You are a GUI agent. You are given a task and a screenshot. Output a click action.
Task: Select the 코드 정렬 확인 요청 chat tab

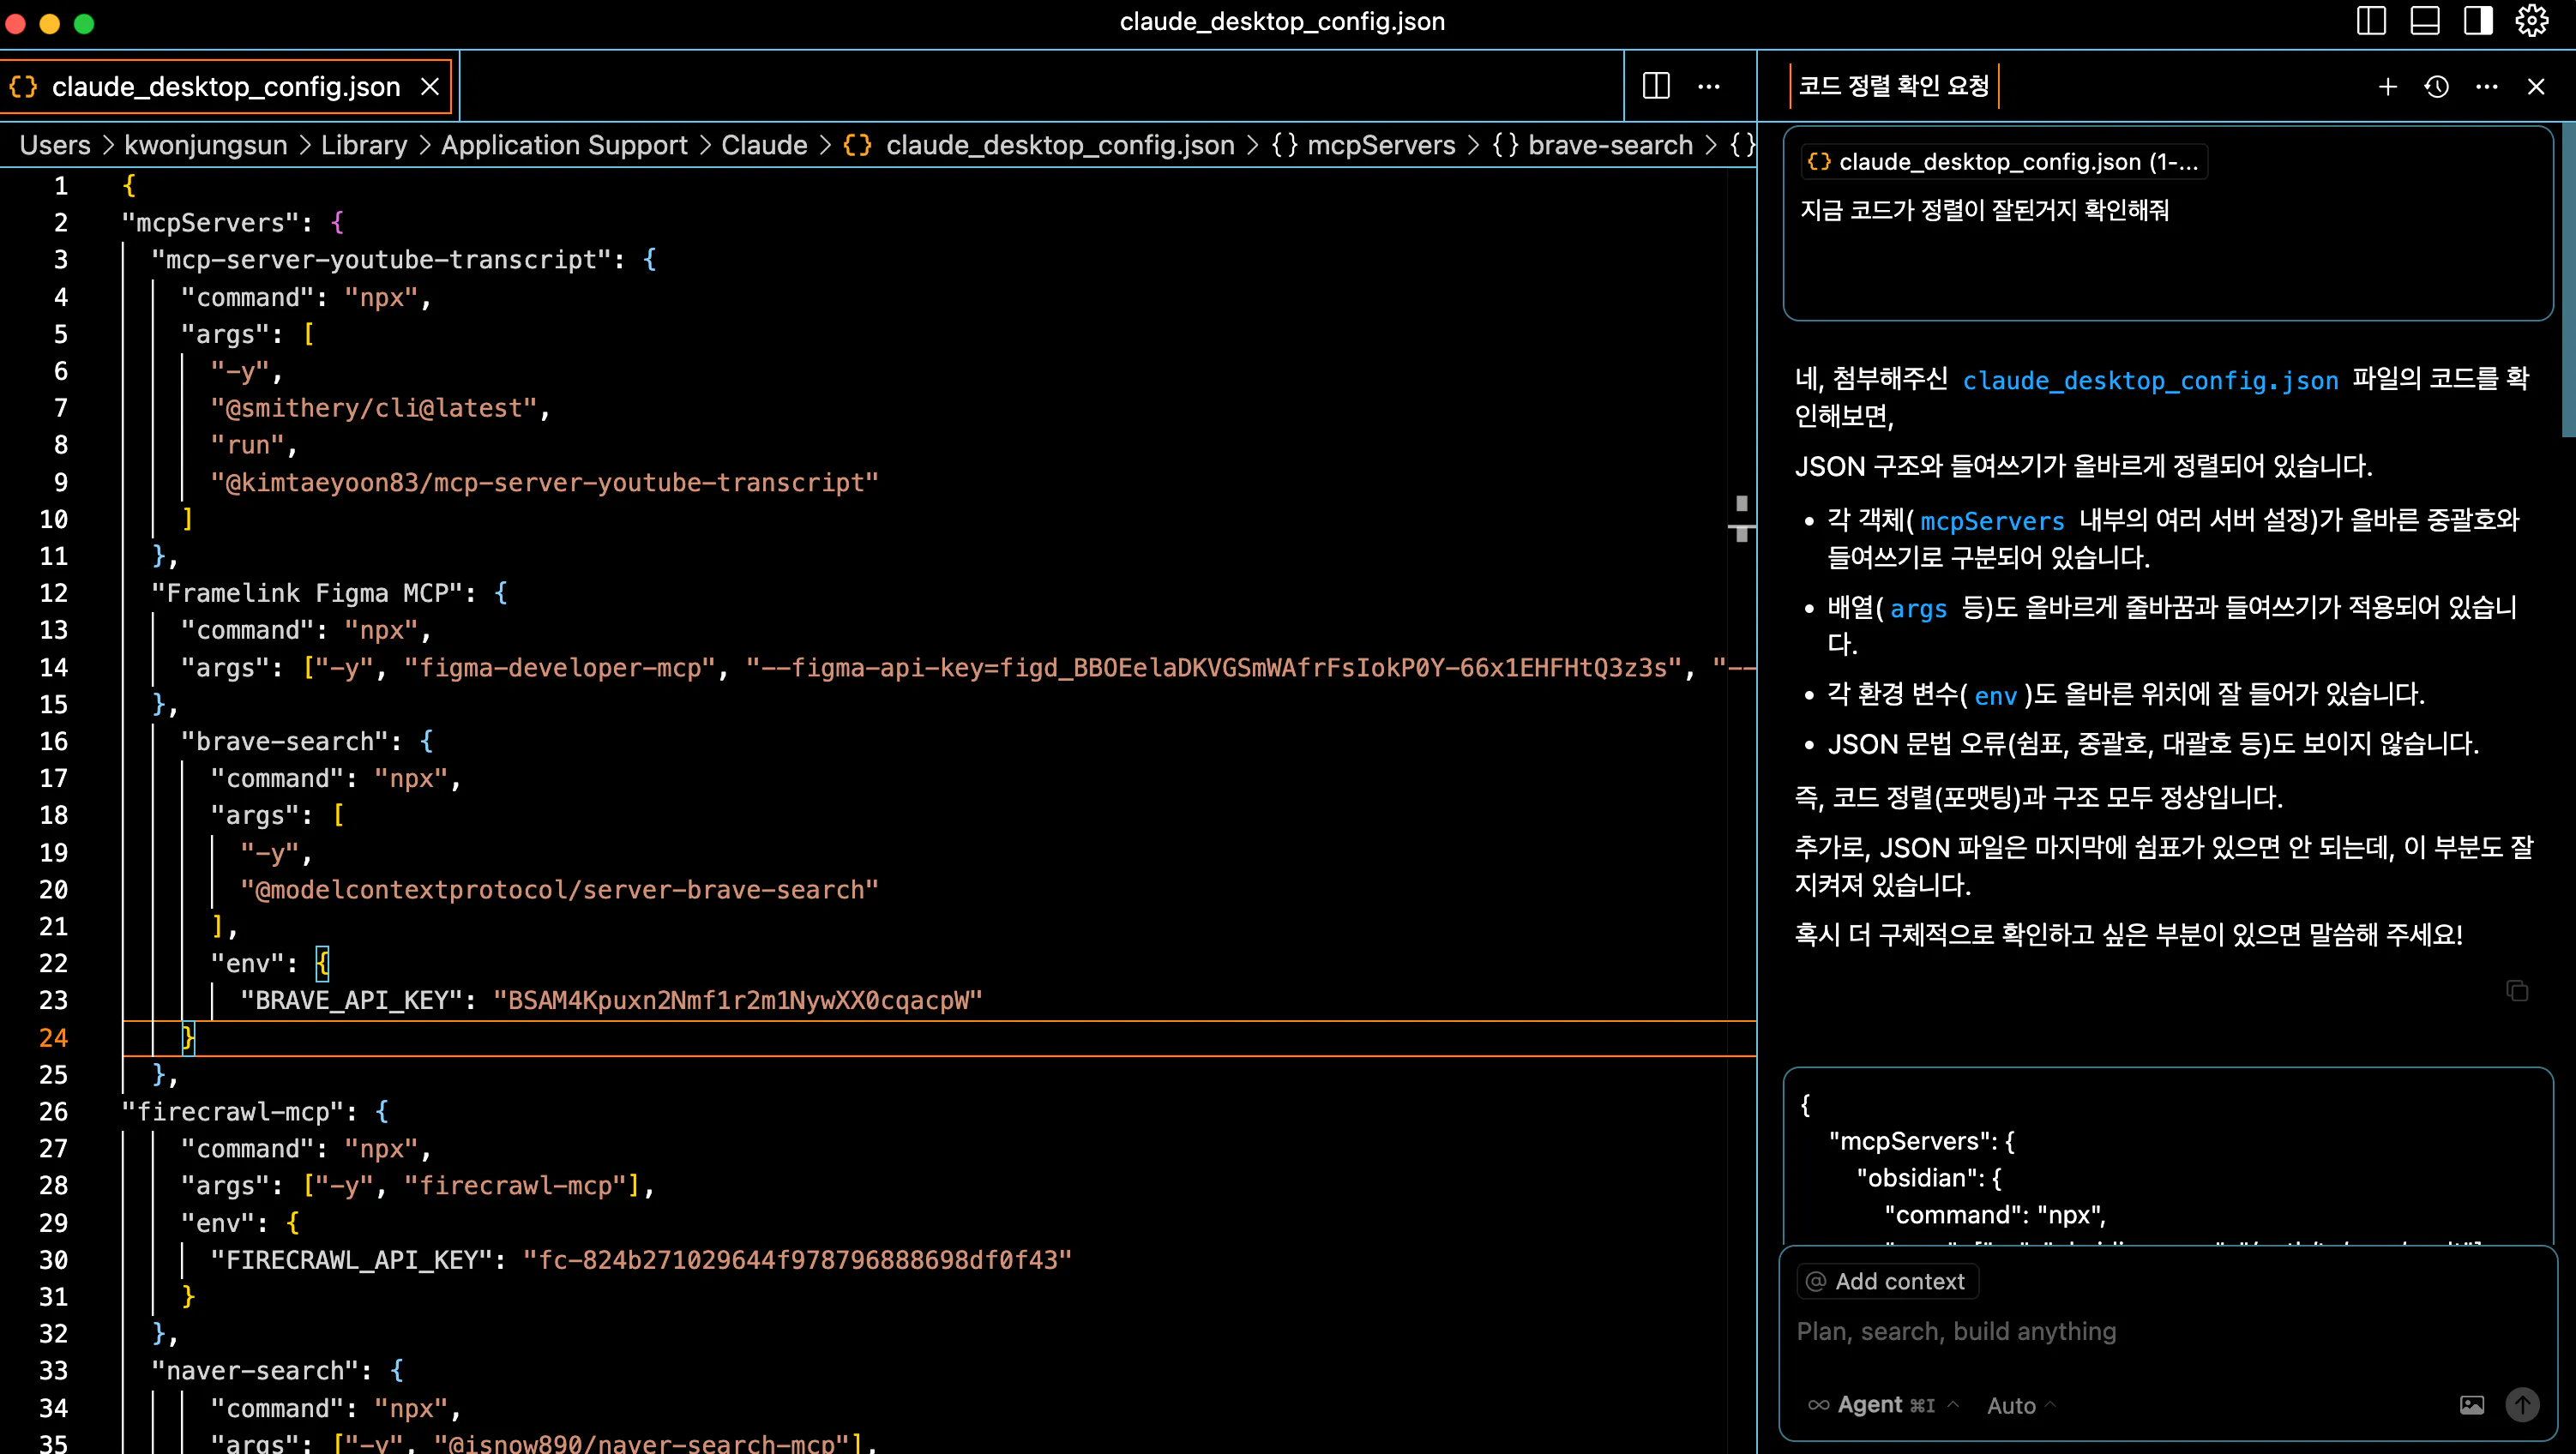coord(1893,86)
